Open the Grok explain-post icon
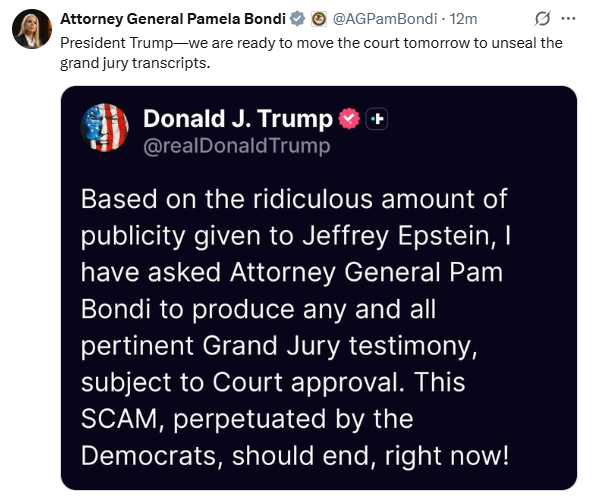Viewport: 594px width, 500px height. 542,18
